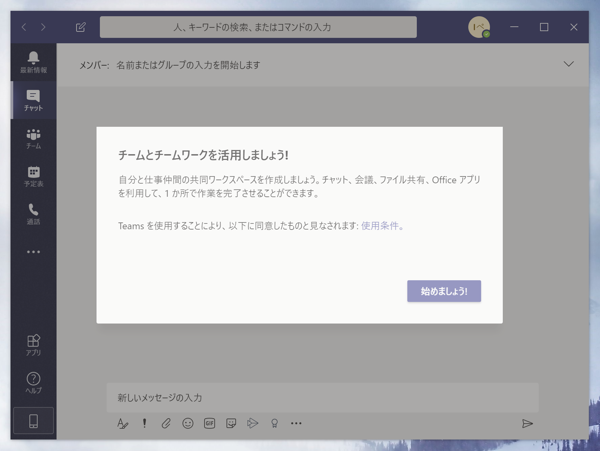The image size is (600, 451).
Task: Start a new chat with compose icon
Action: pos(81,27)
